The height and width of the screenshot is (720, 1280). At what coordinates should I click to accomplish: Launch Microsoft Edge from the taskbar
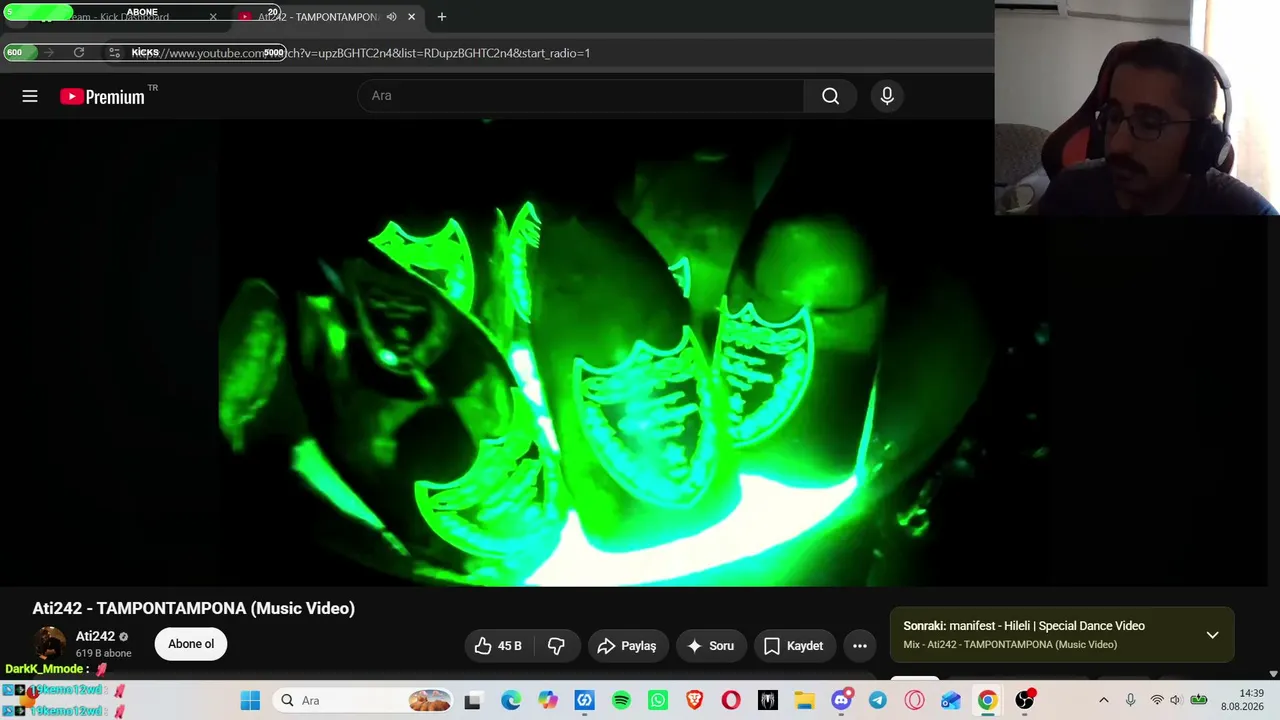511,700
